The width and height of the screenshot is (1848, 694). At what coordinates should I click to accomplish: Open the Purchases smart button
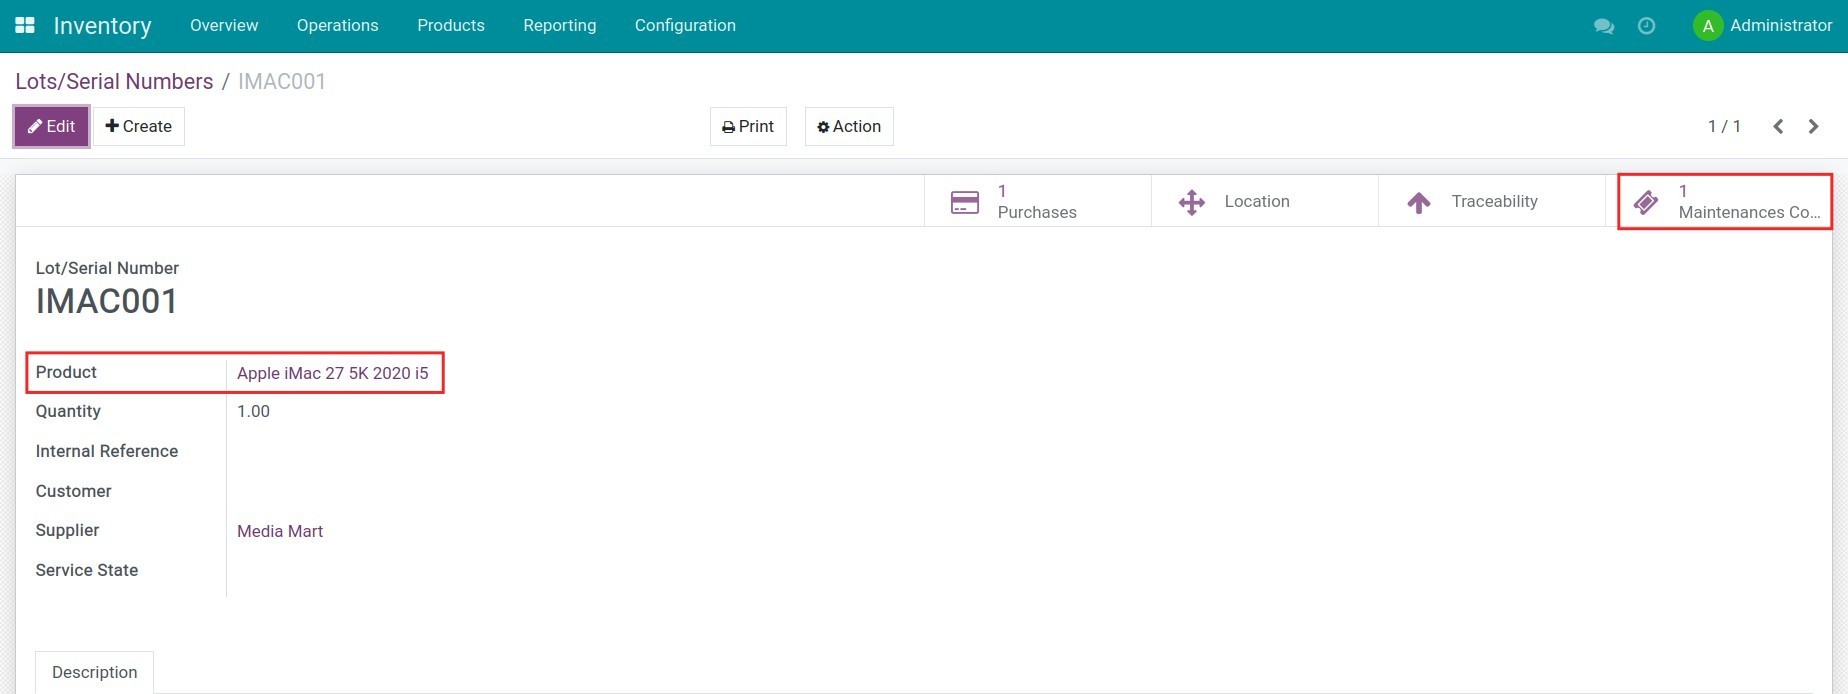point(1037,202)
